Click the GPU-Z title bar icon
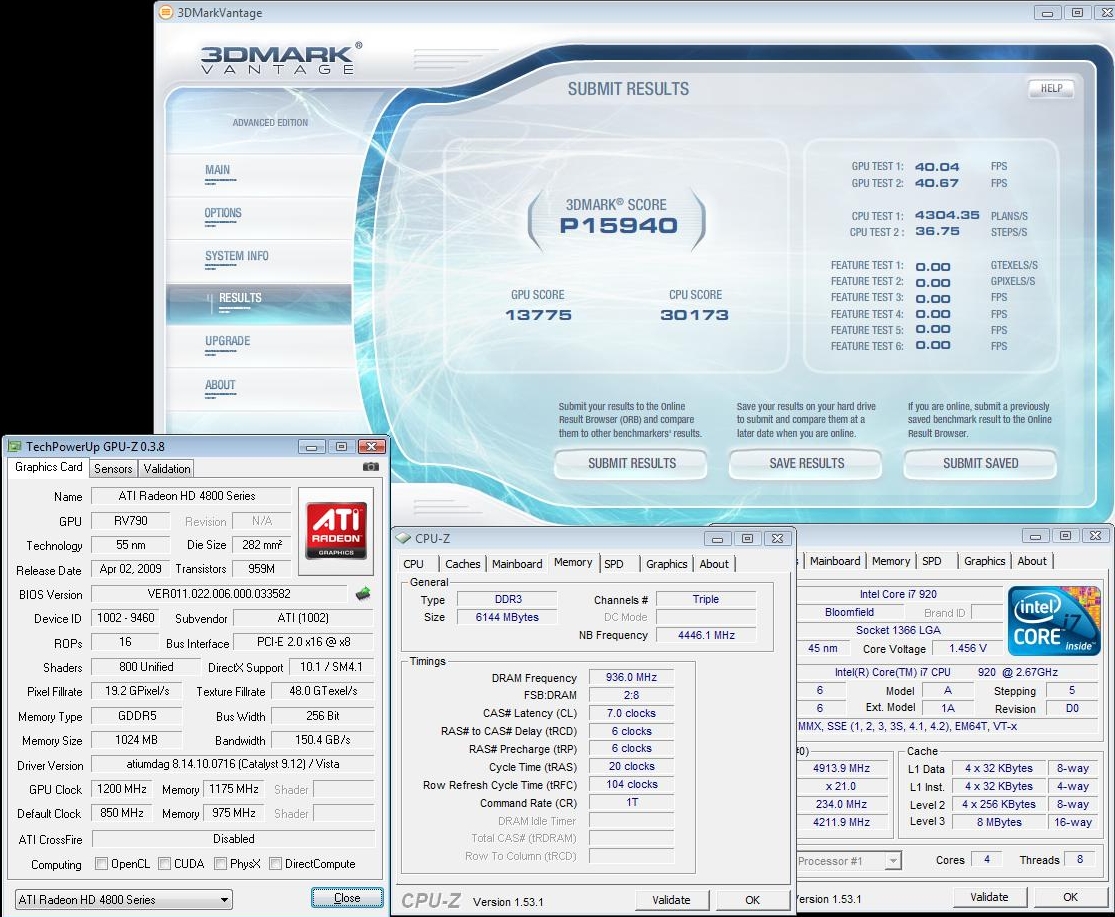Screen dimensions: 1115x917 (x=14, y=446)
